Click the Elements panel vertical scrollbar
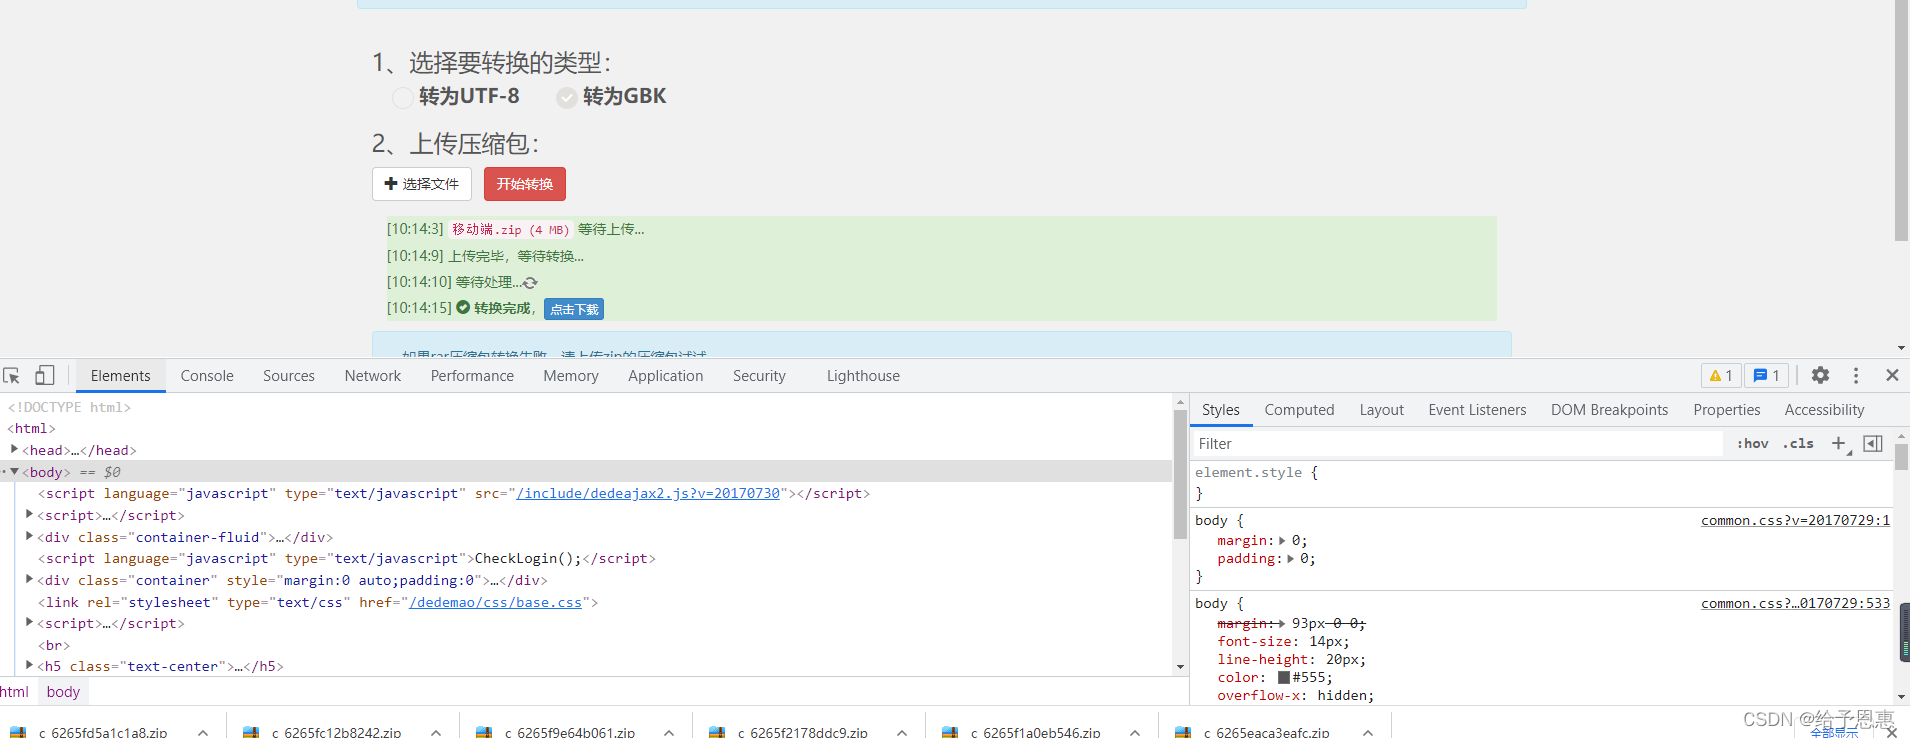The height and width of the screenshot is (738, 1910). pos(1180,474)
